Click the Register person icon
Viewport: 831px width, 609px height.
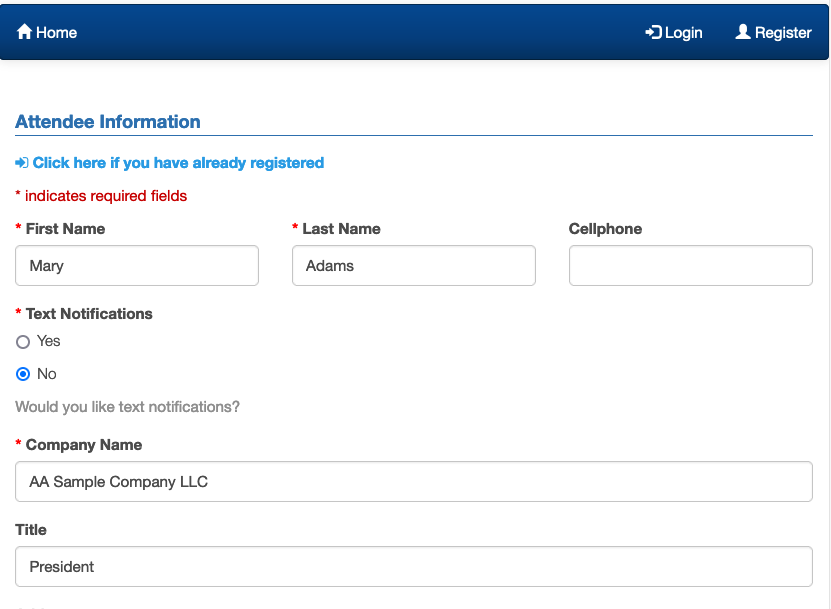[743, 32]
